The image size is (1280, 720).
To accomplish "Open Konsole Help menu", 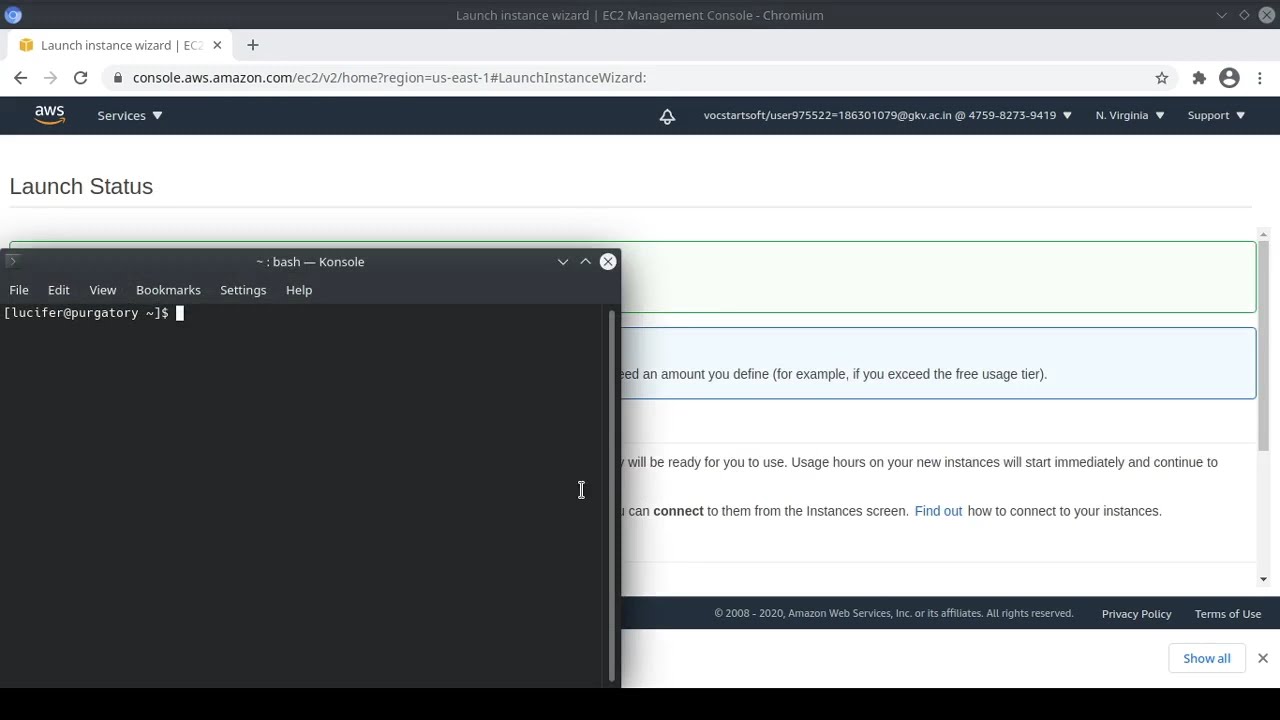I will [x=299, y=290].
